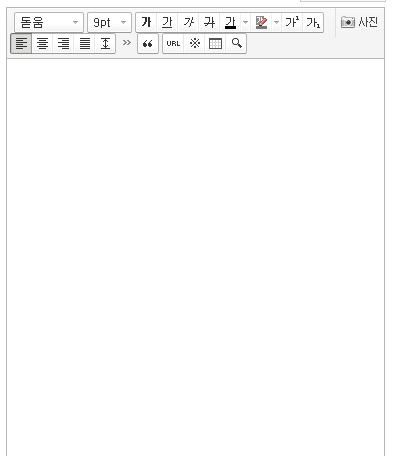Open the font color dropdown arrow
Image resolution: width=396 pixels, height=470 pixels.
click(245, 23)
